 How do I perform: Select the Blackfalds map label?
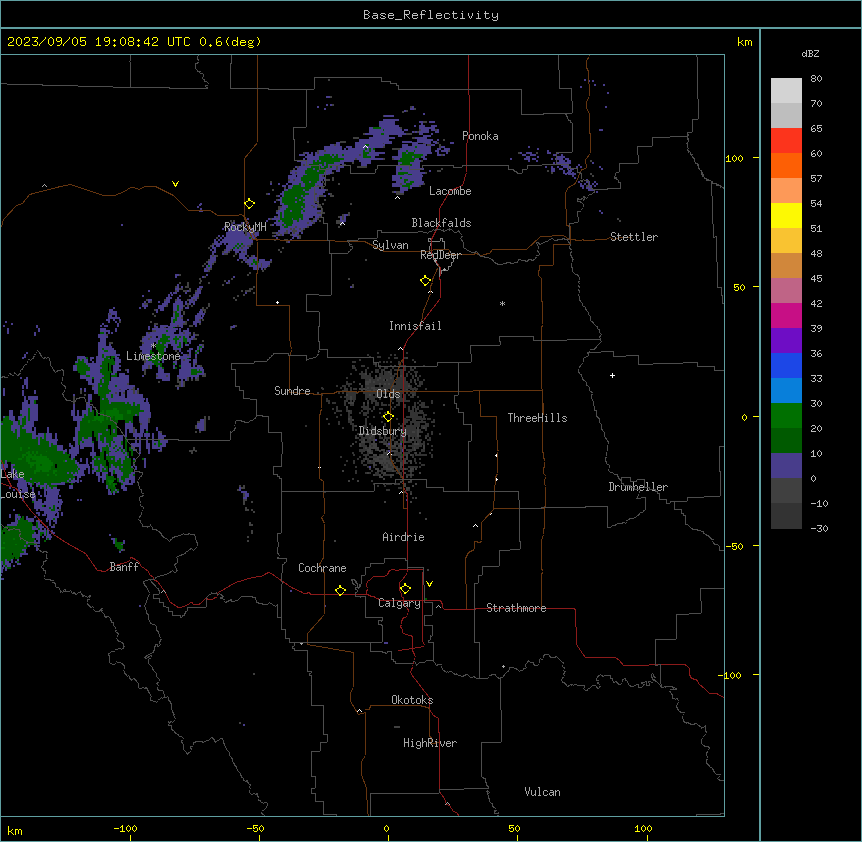click(x=441, y=223)
